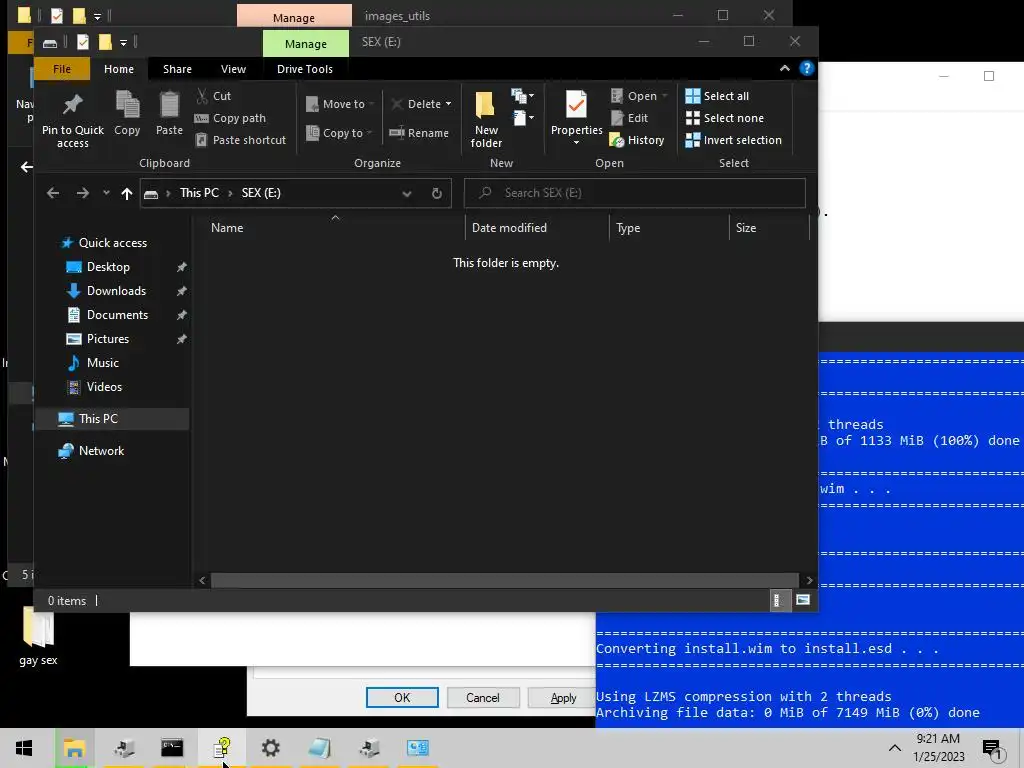Open Documents in navigation pane
Viewport: 1024px width, 768px height.
coord(118,315)
